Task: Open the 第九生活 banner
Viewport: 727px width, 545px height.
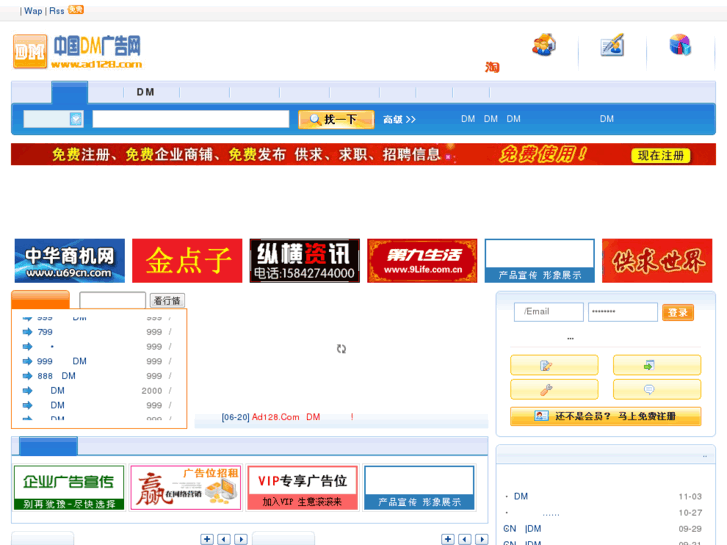Action: [x=422, y=261]
